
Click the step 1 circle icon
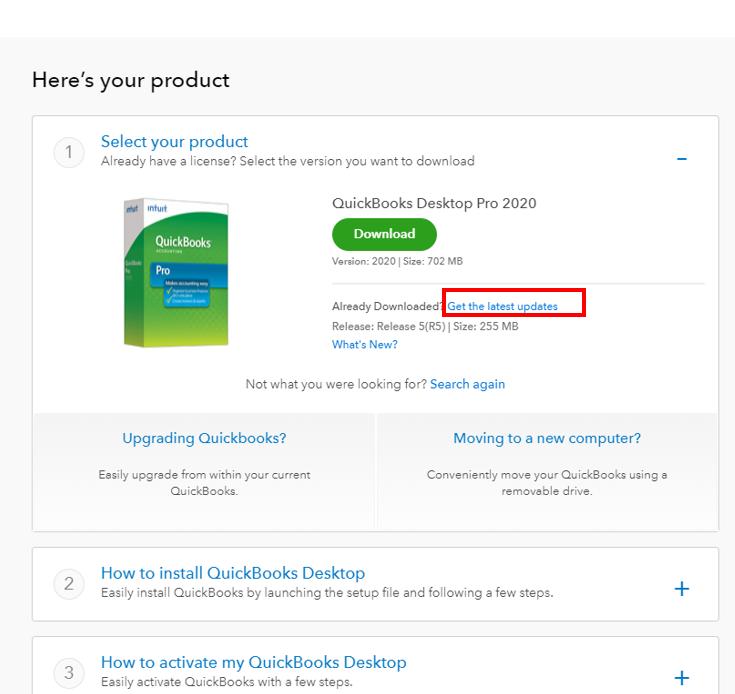[x=69, y=152]
